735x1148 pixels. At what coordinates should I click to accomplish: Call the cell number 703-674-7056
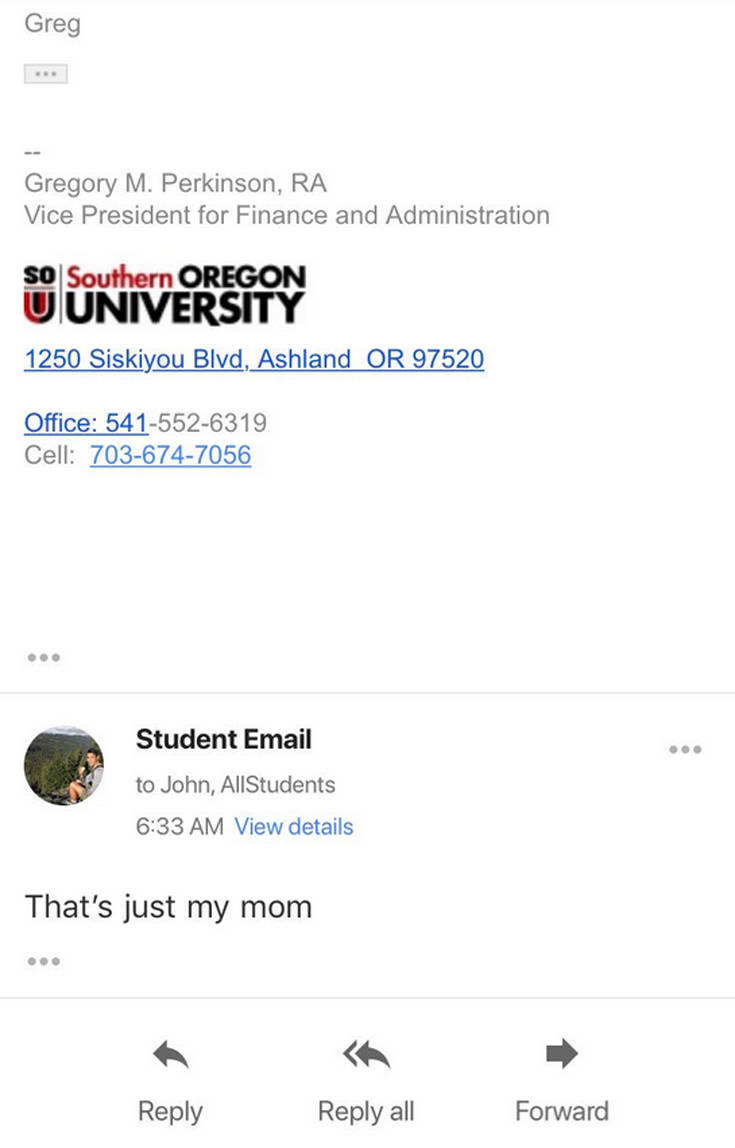(170, 455)
